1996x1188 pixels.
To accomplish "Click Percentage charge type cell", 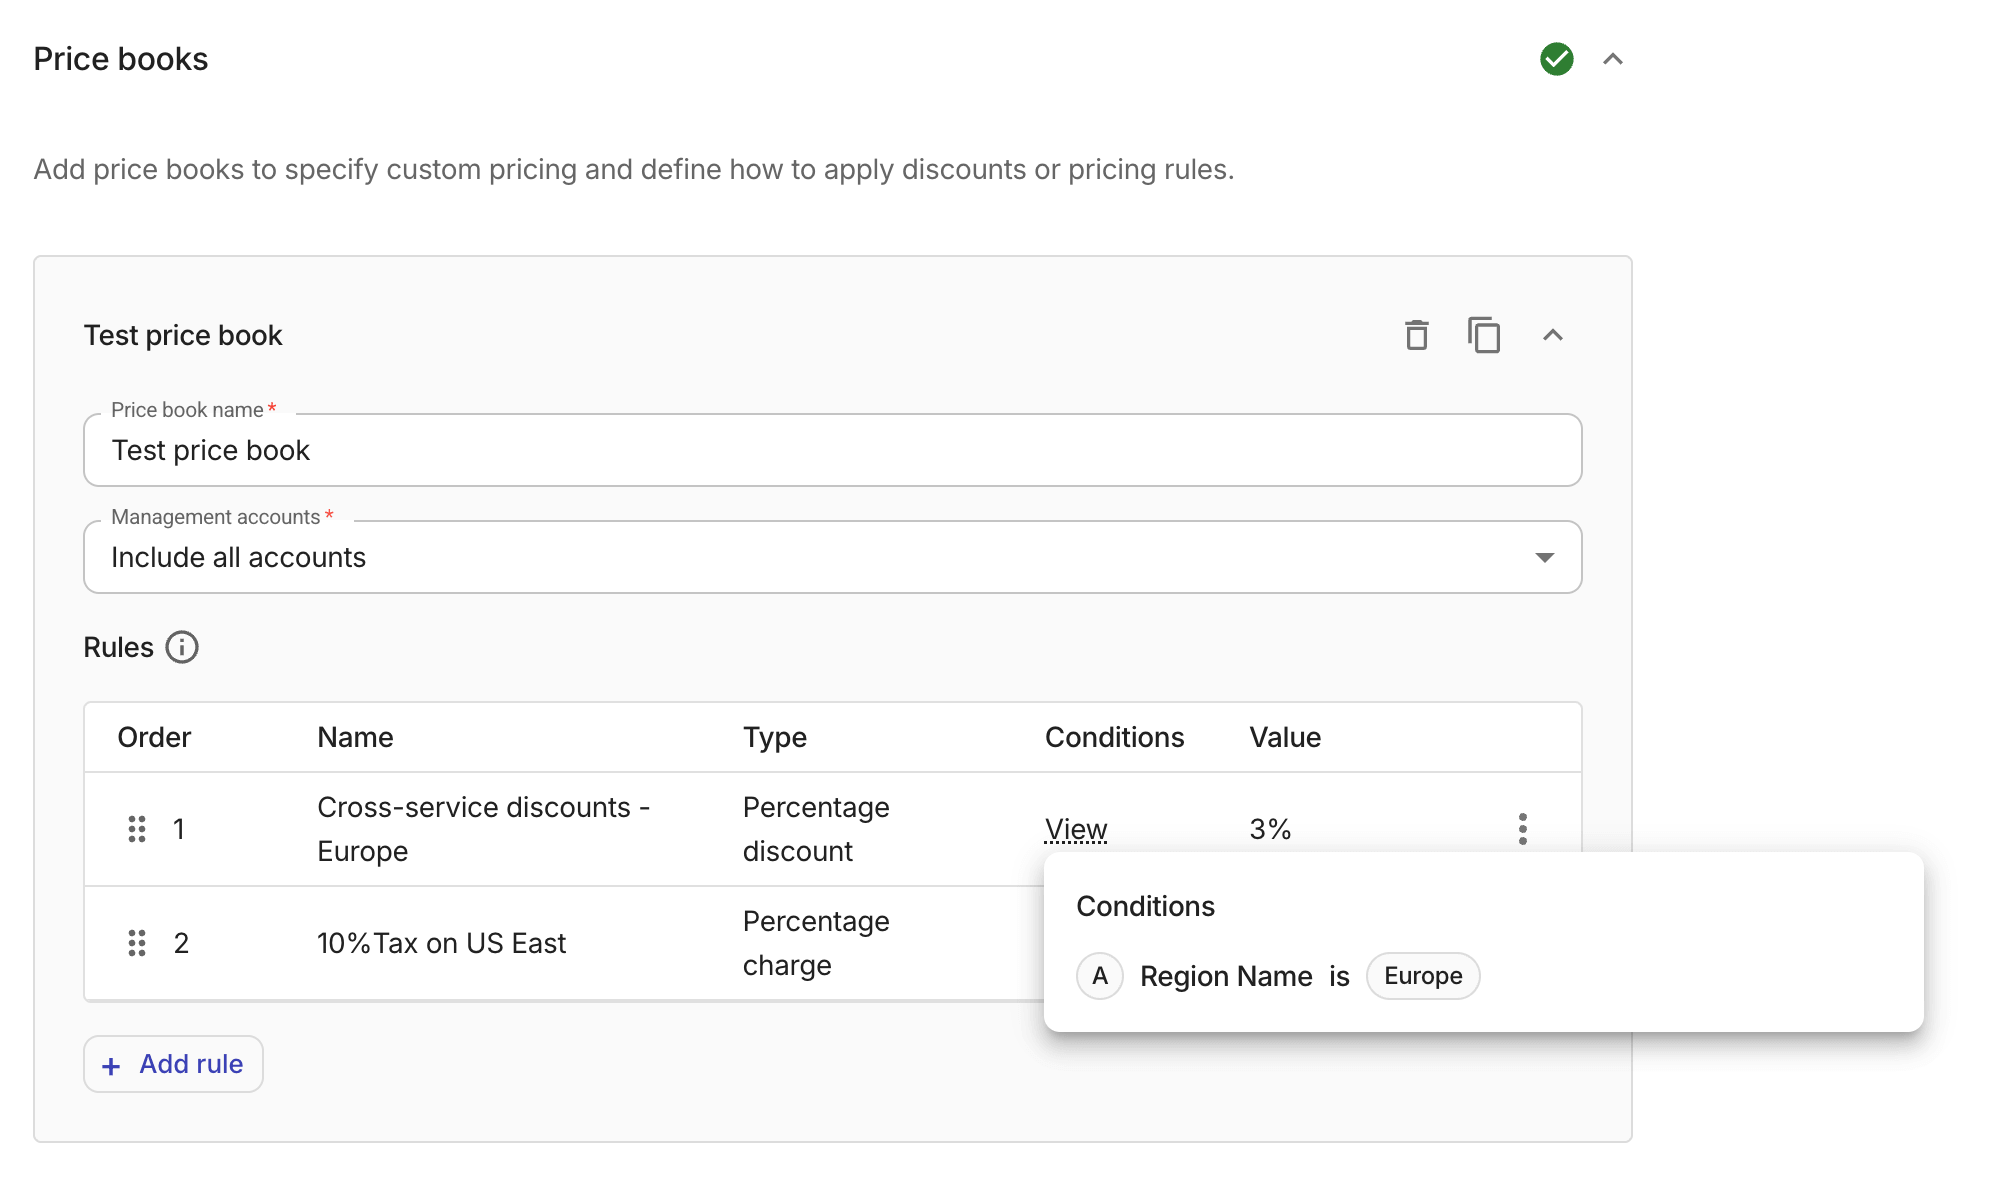I will 816,943.
